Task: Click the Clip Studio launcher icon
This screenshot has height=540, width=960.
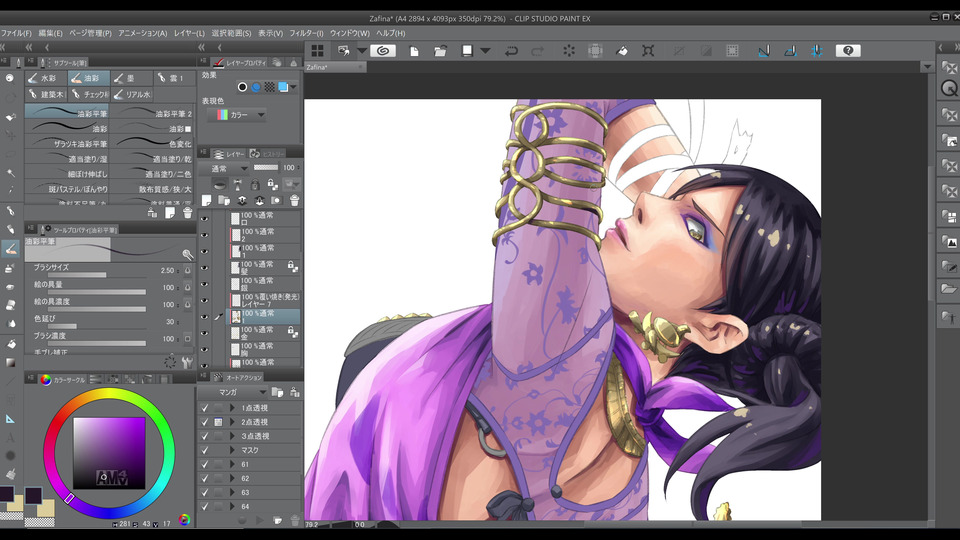Action: point(383,51)
